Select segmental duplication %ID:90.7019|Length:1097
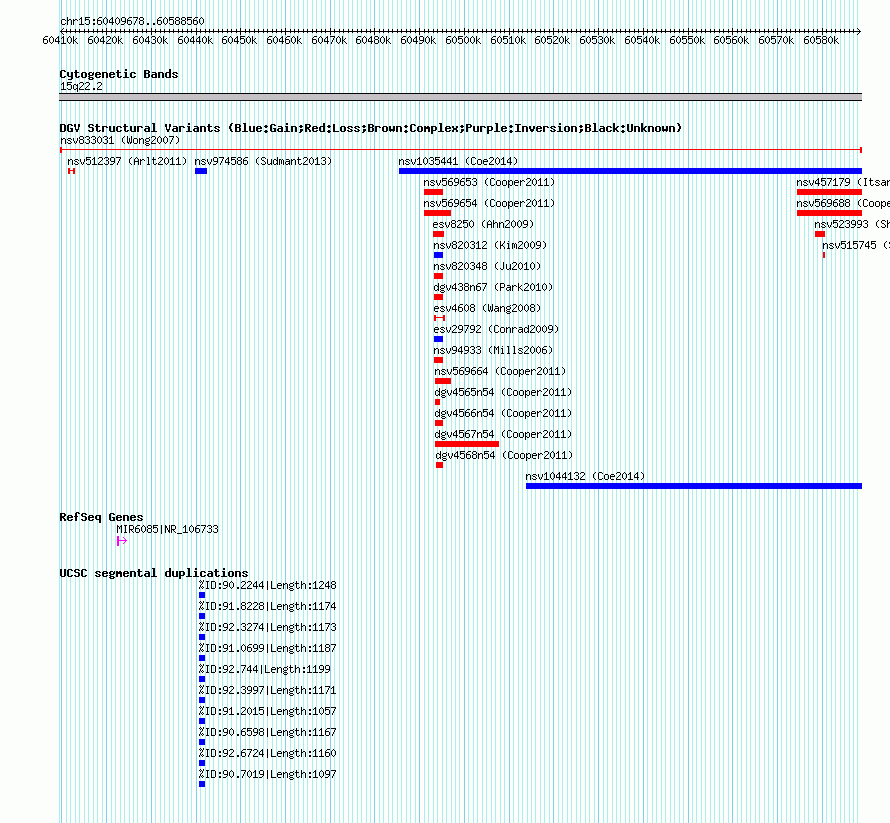Image resolution: width=890 pixels, height=823 pixels. tap(267, 774)
